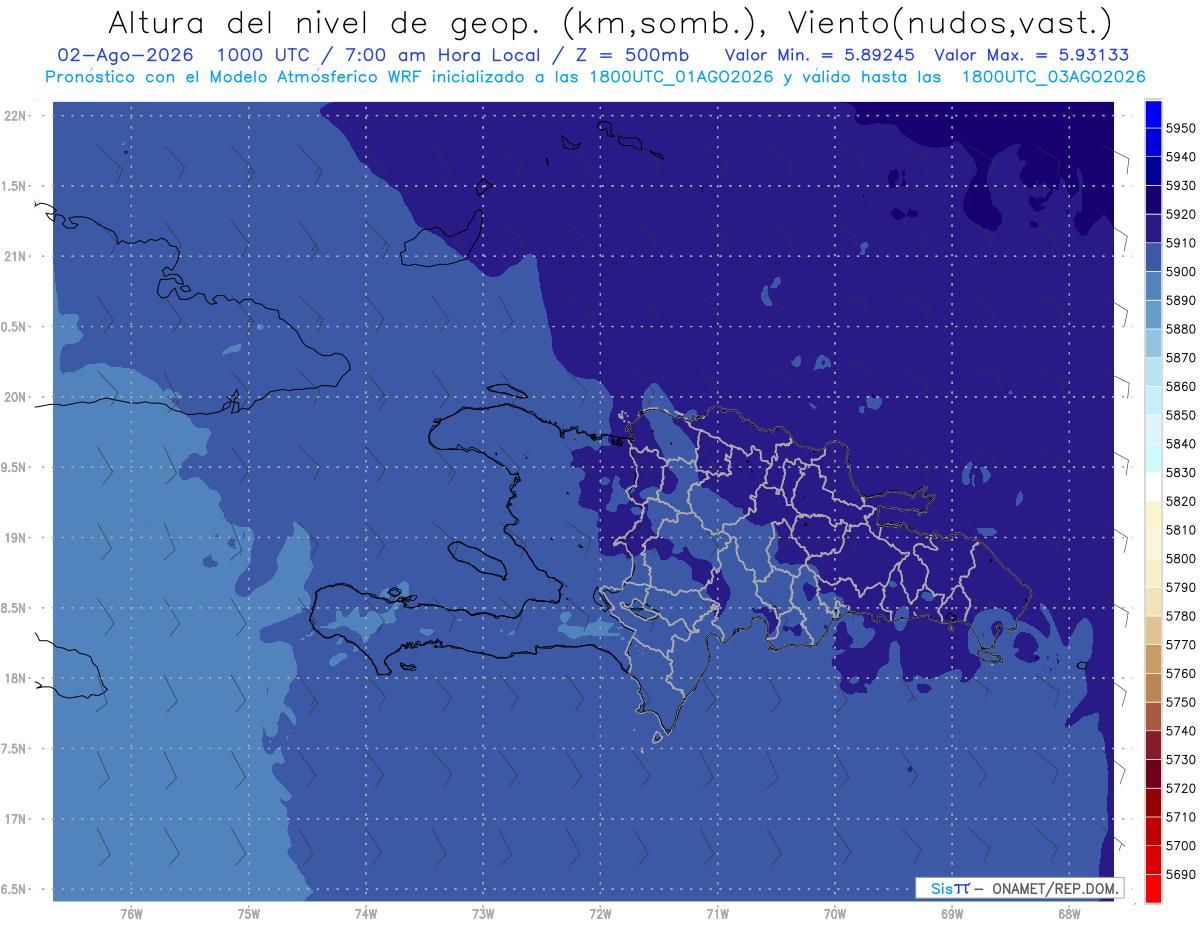Click the latitude label '22N'

point(15,116)
